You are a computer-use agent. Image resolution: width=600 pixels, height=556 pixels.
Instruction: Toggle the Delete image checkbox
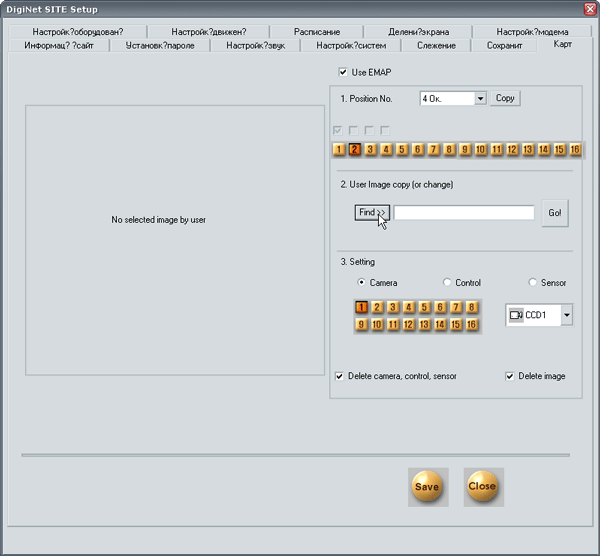pyautogui.click(x=510, y=376)
